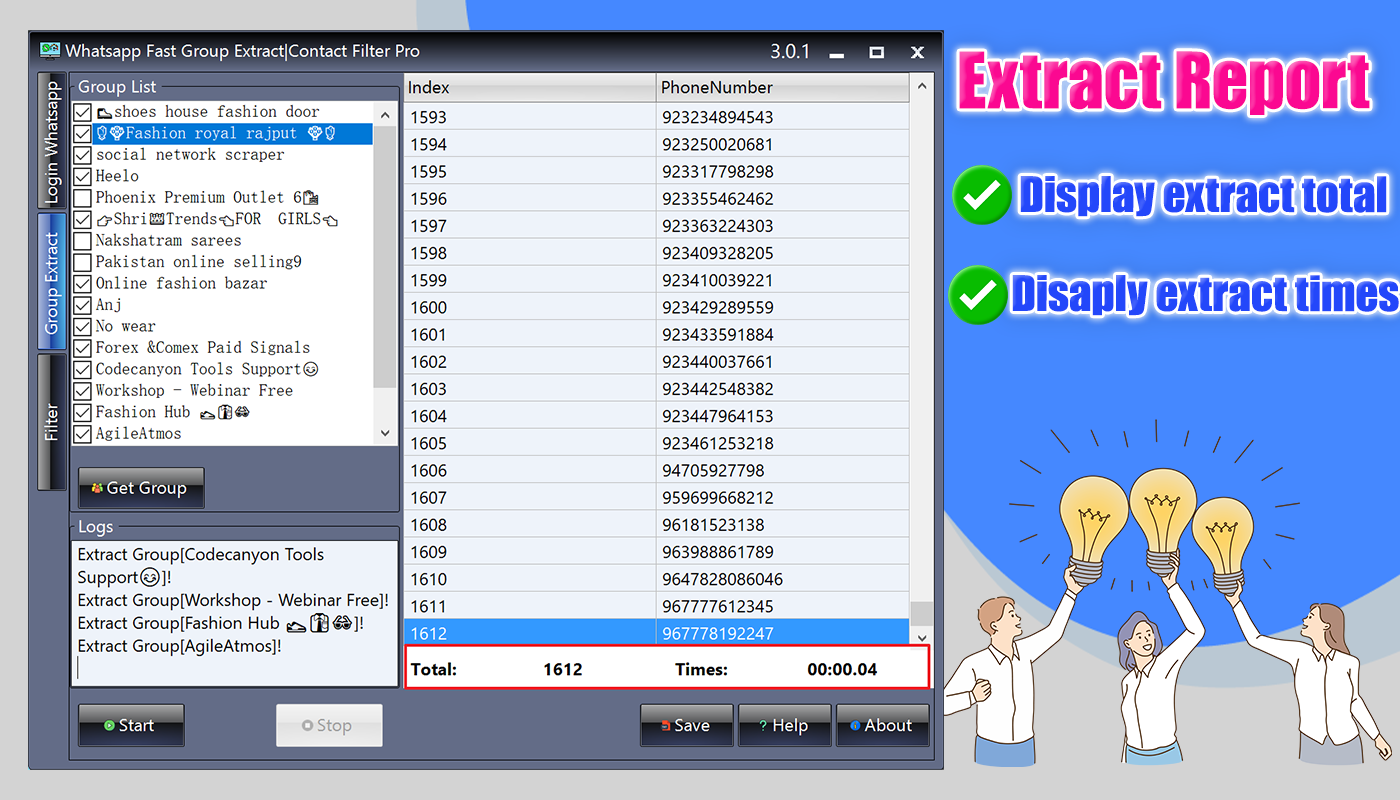Click results table scroll up arrow
This screenshot has width=1400, height=800.
921,87
